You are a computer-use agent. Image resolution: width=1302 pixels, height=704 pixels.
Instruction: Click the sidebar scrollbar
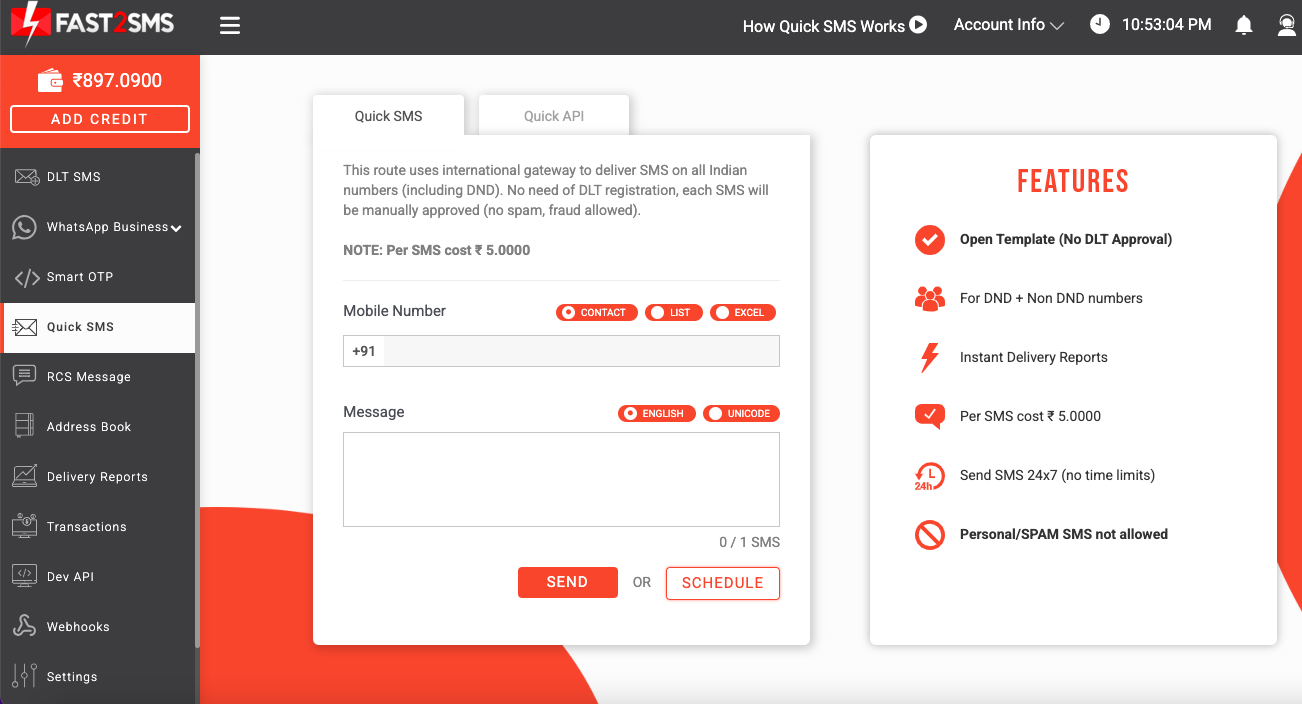pyautogui.click(x=197, y=400)
